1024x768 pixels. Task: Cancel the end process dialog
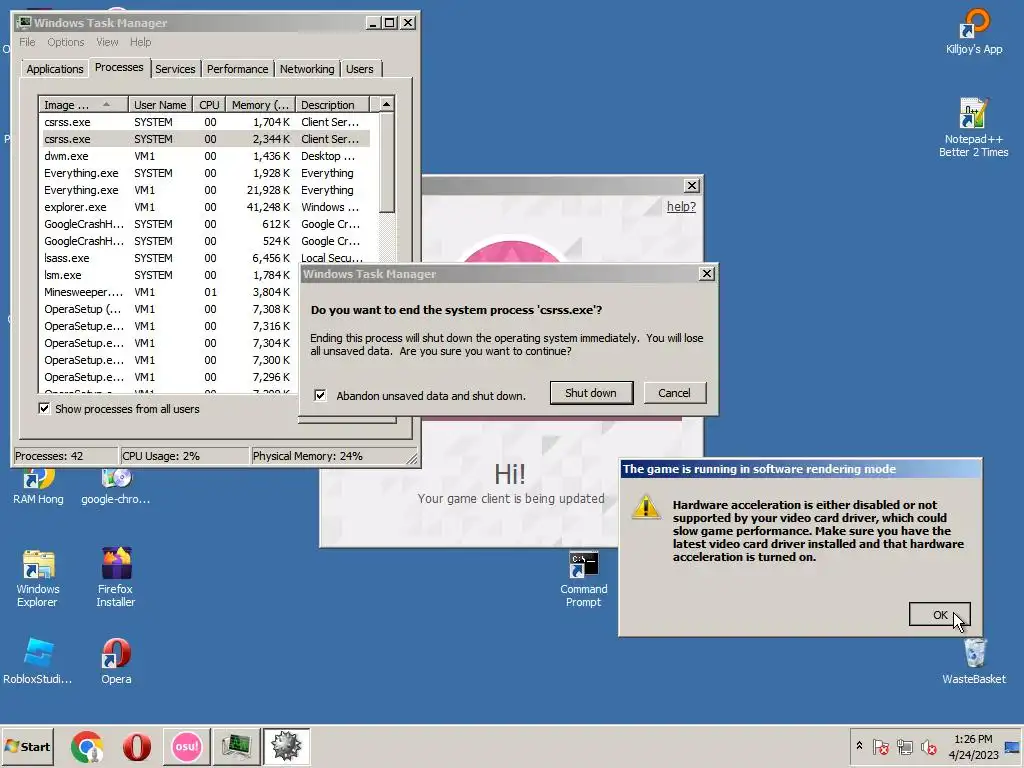point(675,393)
